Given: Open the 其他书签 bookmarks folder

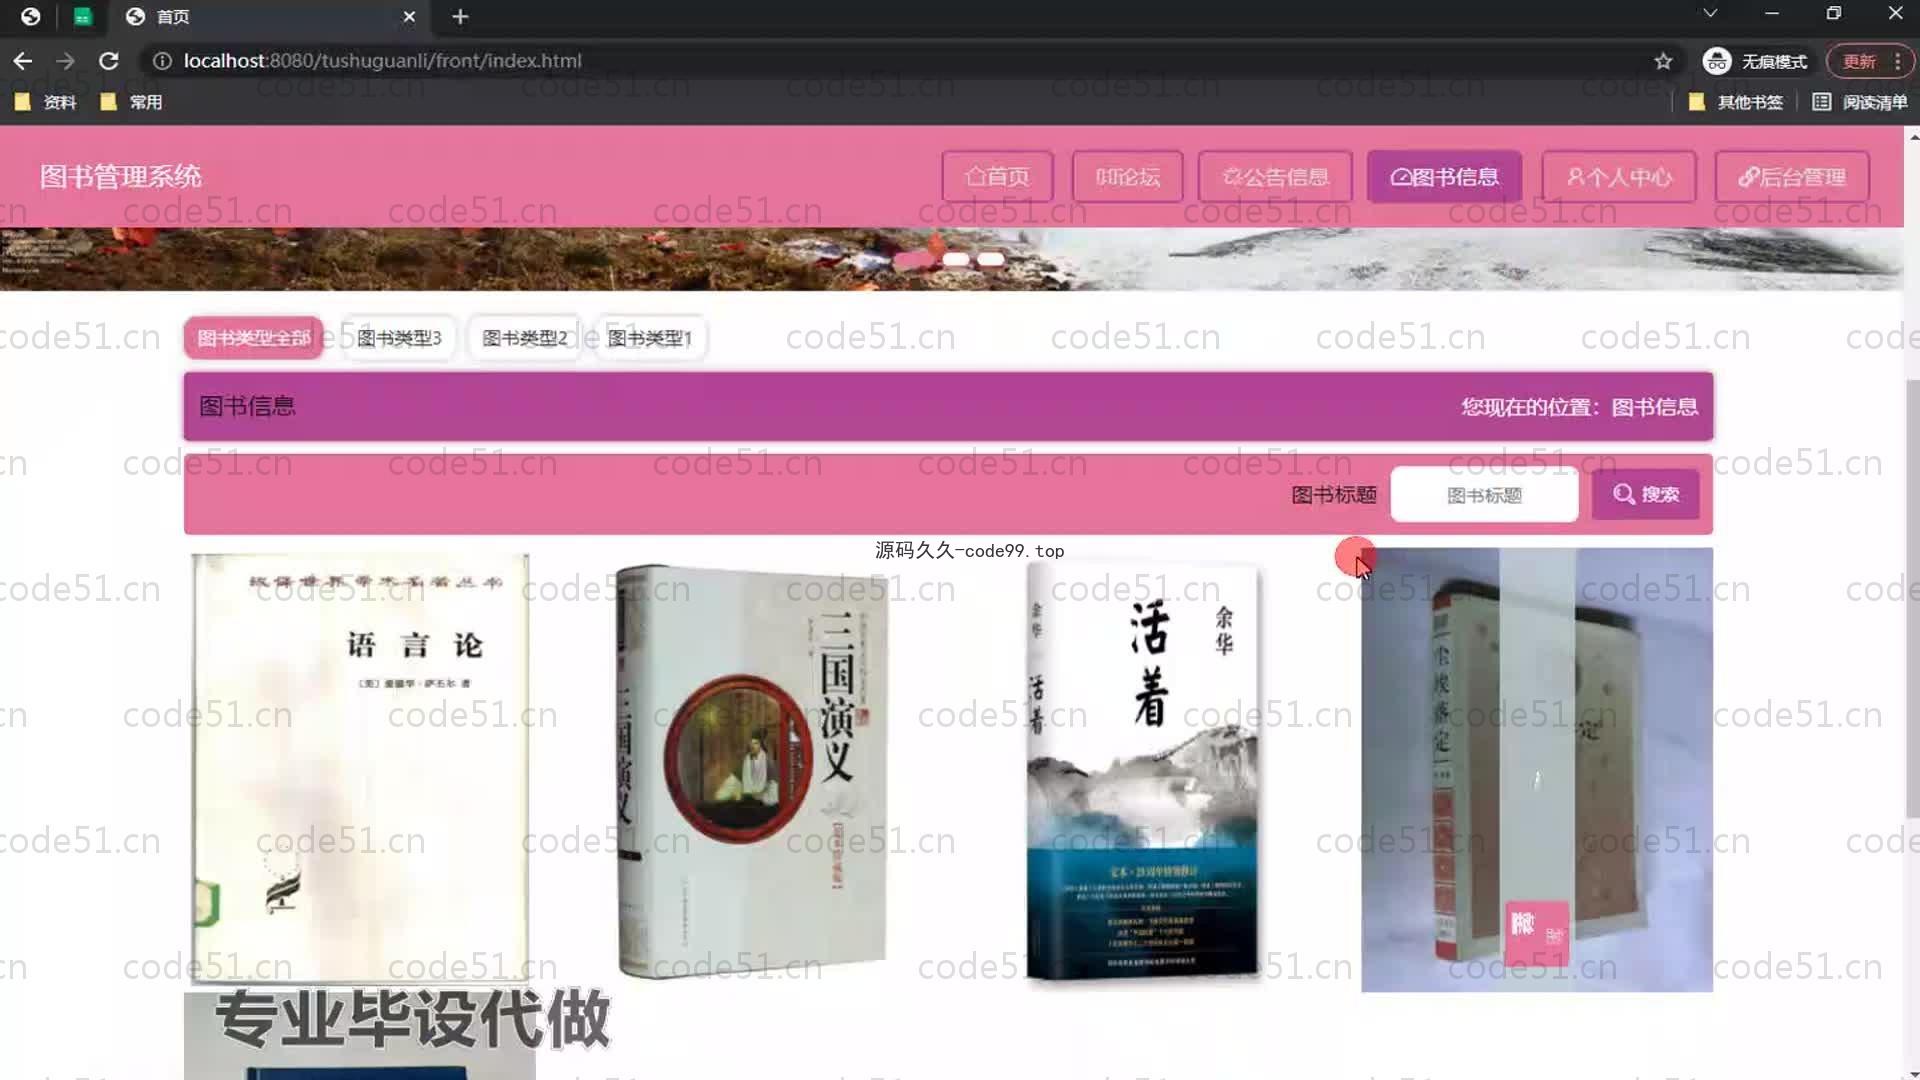Looking at the screenshot, I should (1736, 102).
